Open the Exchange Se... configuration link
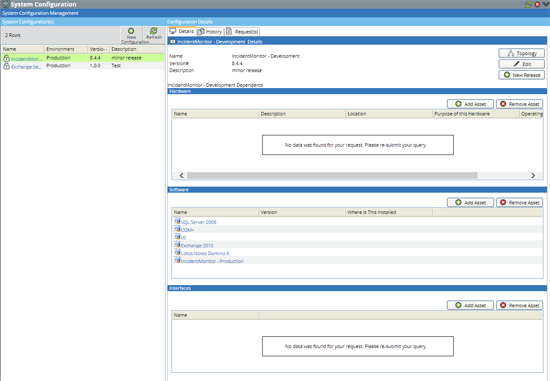This screenshot has width=550, height=381. (26, 67)
